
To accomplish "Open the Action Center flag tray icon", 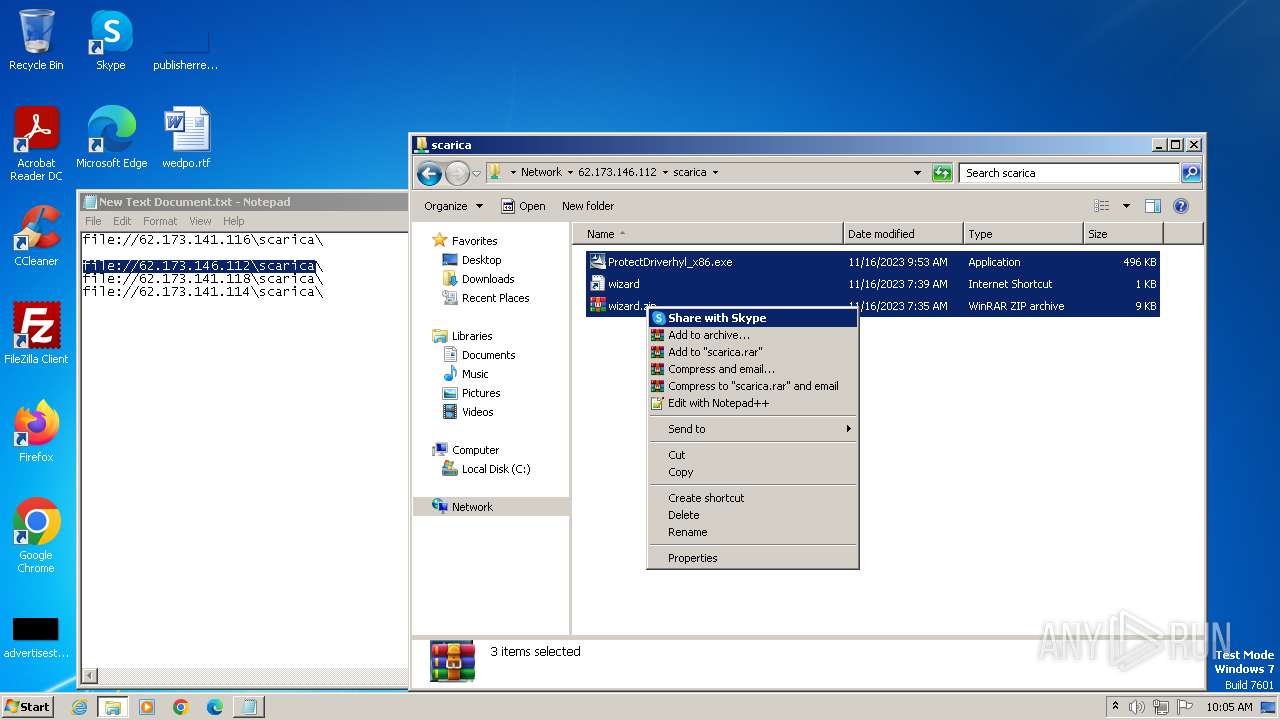I will coord(1185,707).
